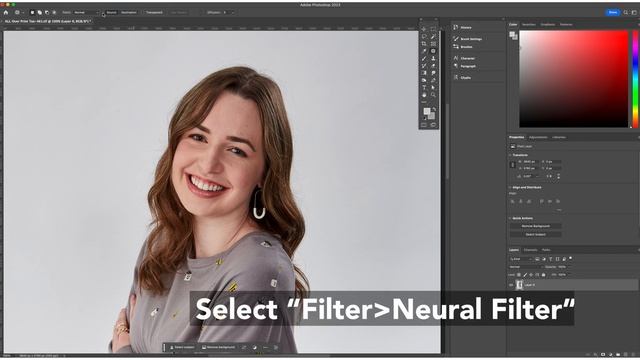
Task: Switch to the Adjustments tab
Action: point(538,137)
